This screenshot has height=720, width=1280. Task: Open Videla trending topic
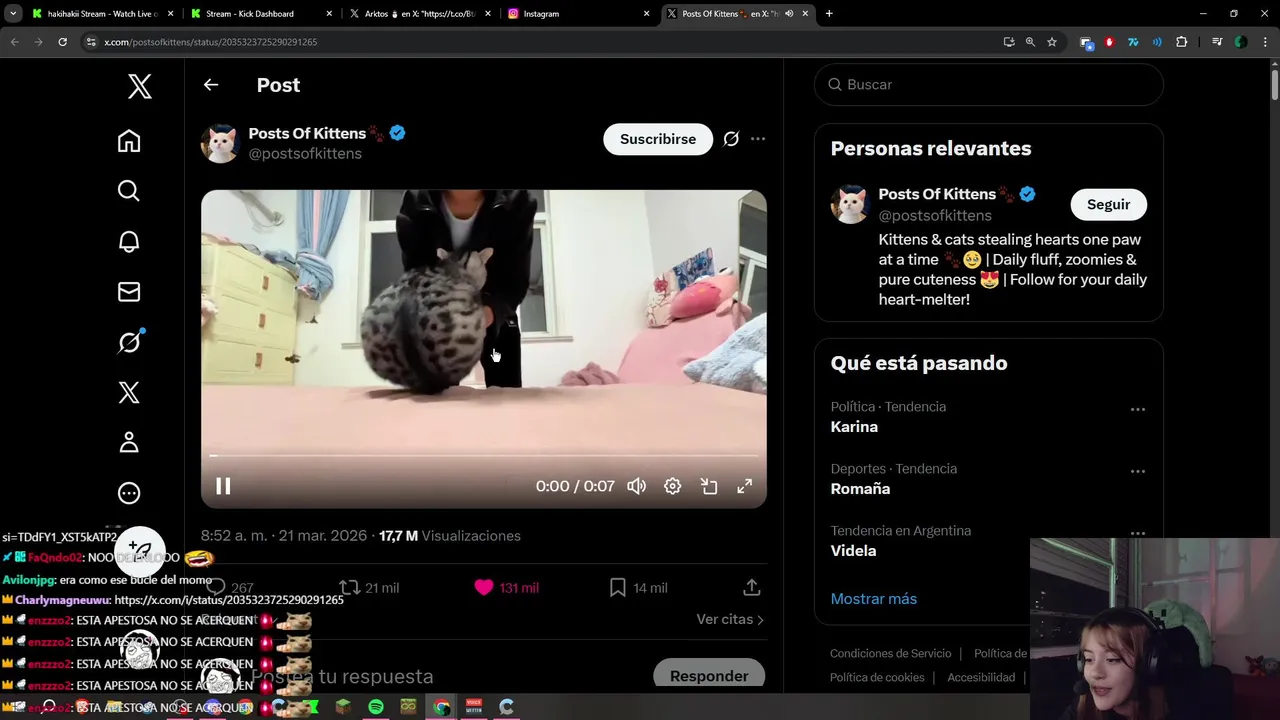(853, 551)
